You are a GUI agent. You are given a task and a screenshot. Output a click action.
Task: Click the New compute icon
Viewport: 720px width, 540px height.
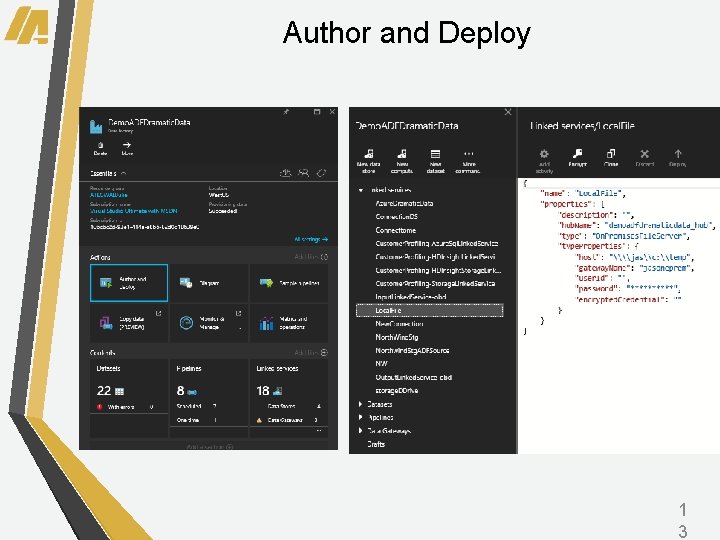(402, 154)
